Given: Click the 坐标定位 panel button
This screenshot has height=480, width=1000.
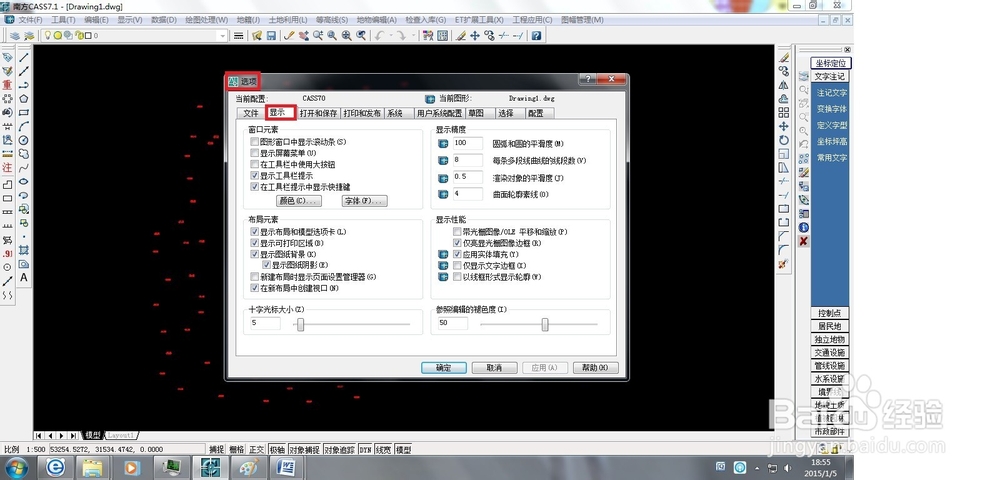Looking at the screenshot, I should click(831, 63).
